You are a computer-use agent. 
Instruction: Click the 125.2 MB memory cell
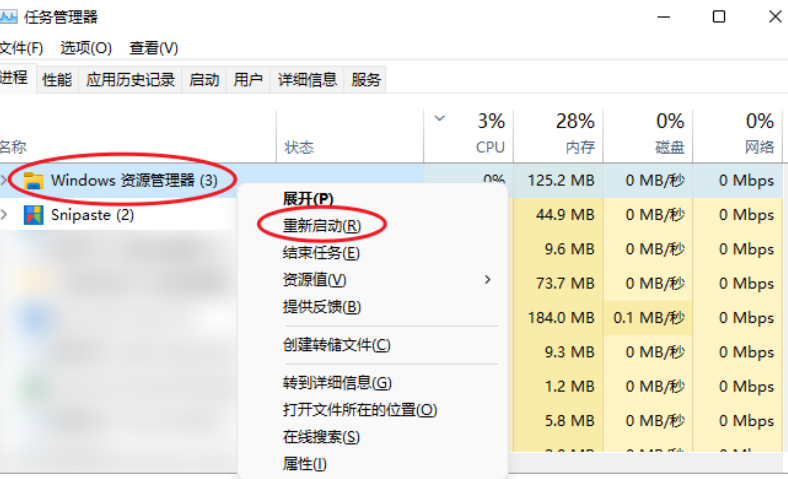(x=558, y=180)
